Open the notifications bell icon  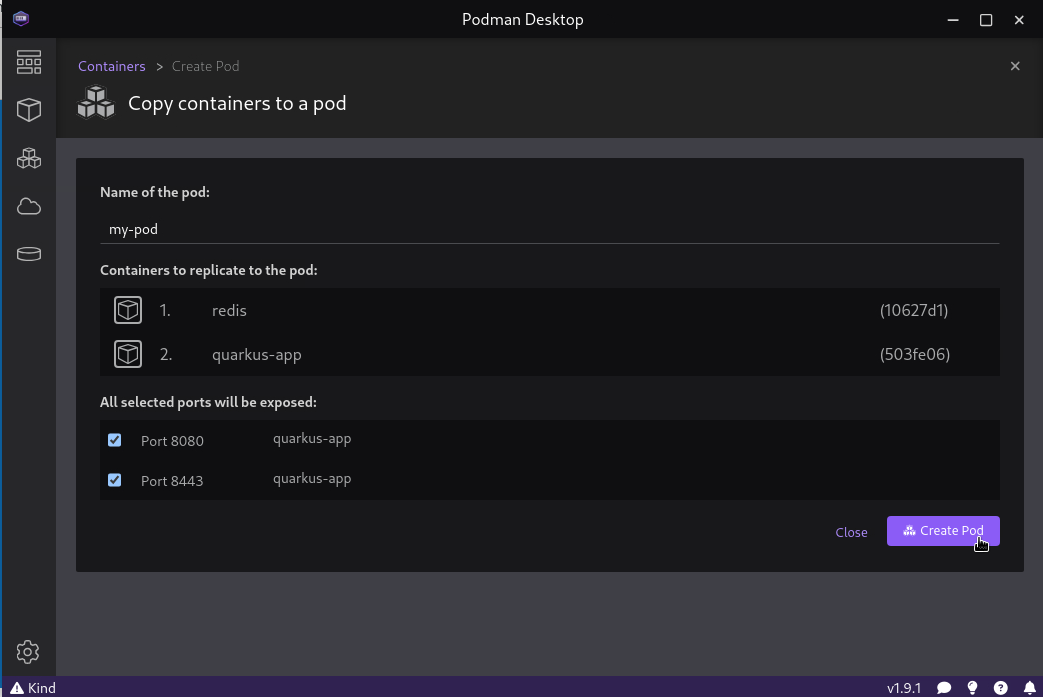(1030, 688)
